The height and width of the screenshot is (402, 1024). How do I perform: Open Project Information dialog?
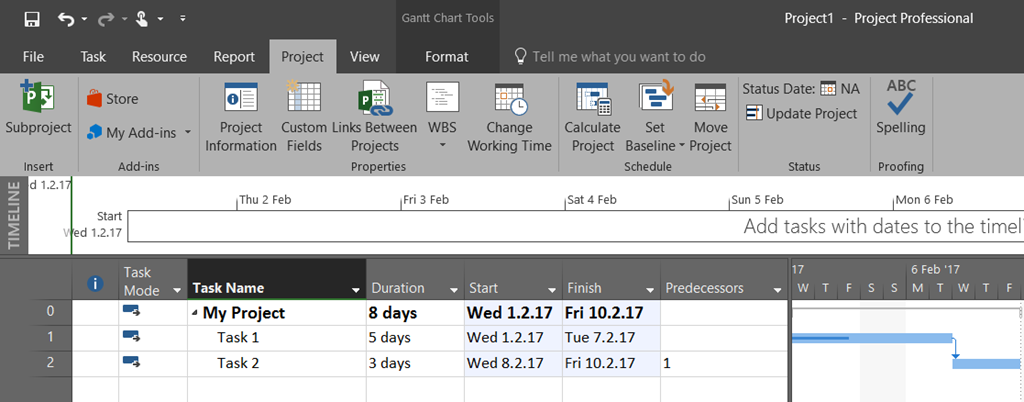tap(241, 100)
